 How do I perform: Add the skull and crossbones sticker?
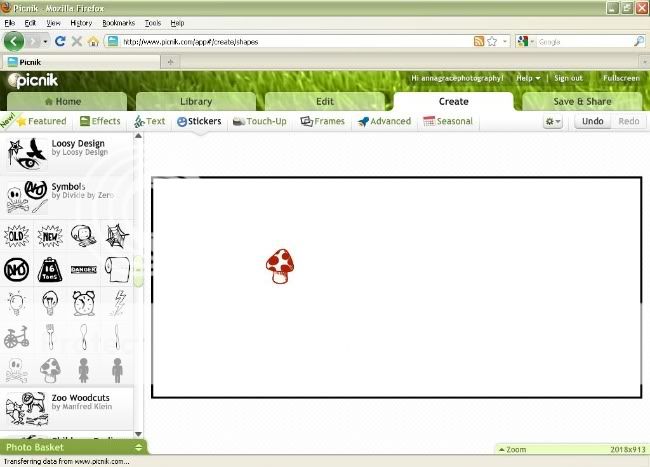click(x=17, y=370)
